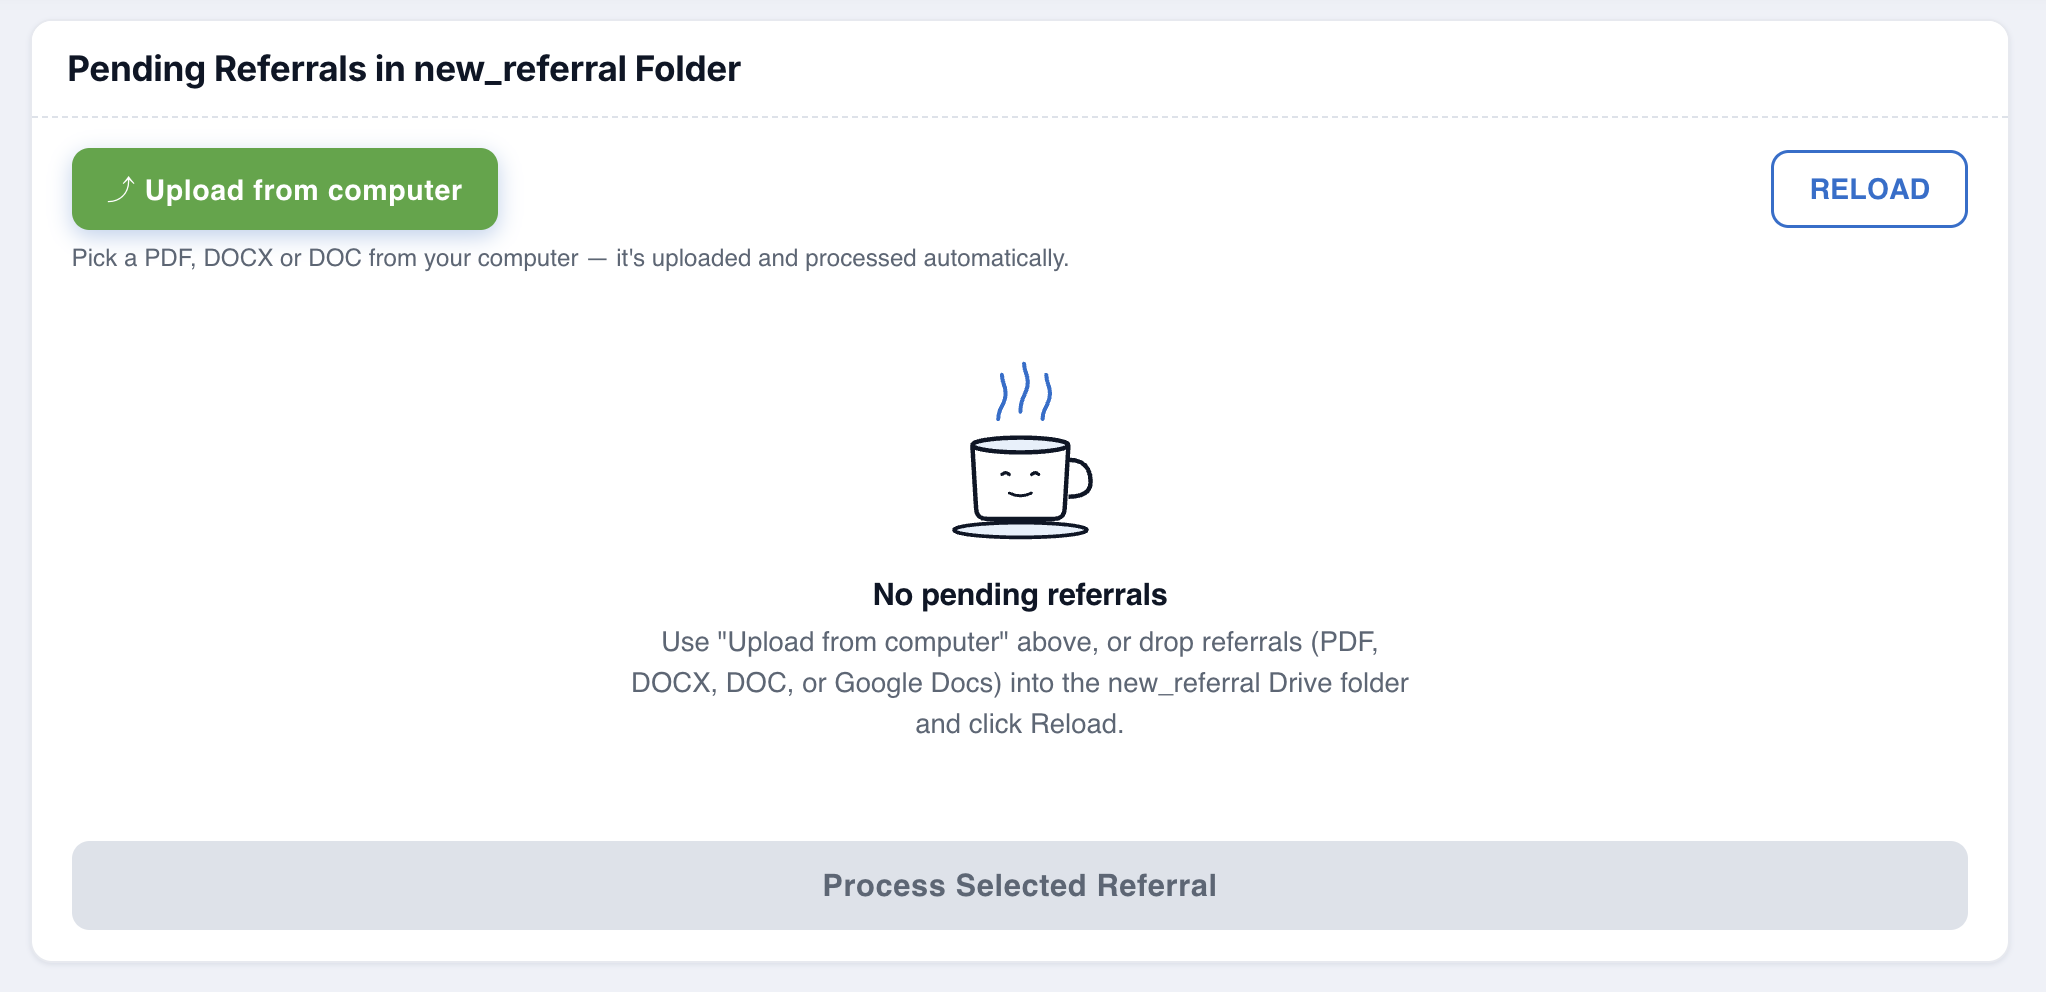Viewport: 2046px width, 992px height.
Task: Click the saucer beneath the coffee cup
Action: pyautogui.click(x=1020, y=529)
